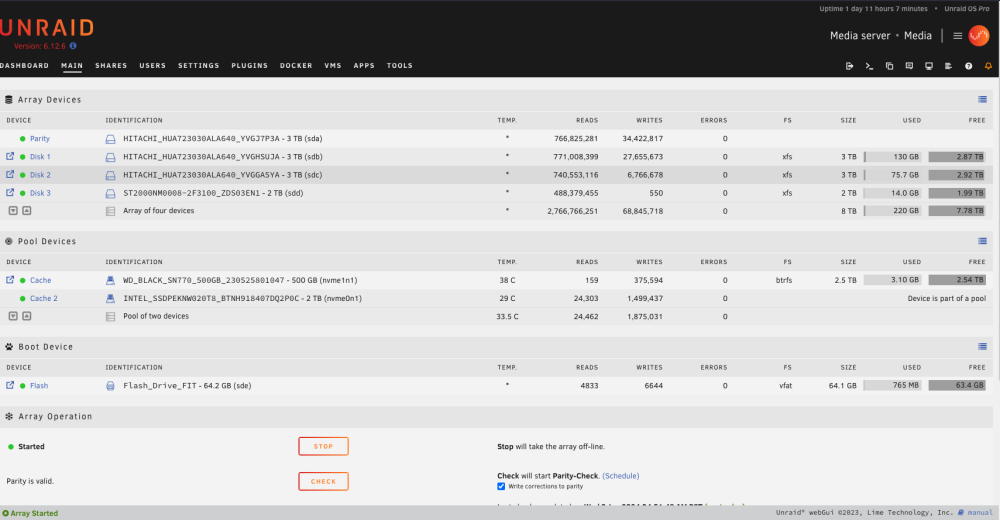Click the copy windows icon in top toolbar
This screenshot has height=520, width=1000.
[x=890, y=66]
